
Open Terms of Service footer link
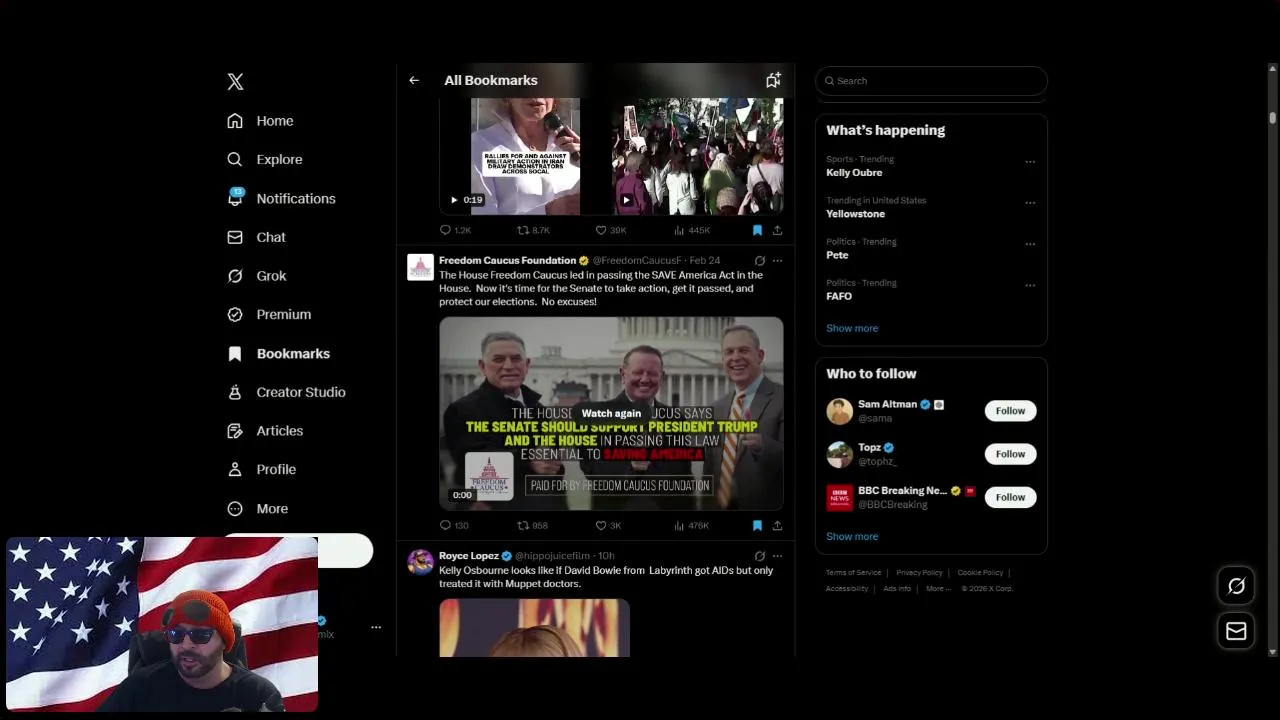[853, 573]
